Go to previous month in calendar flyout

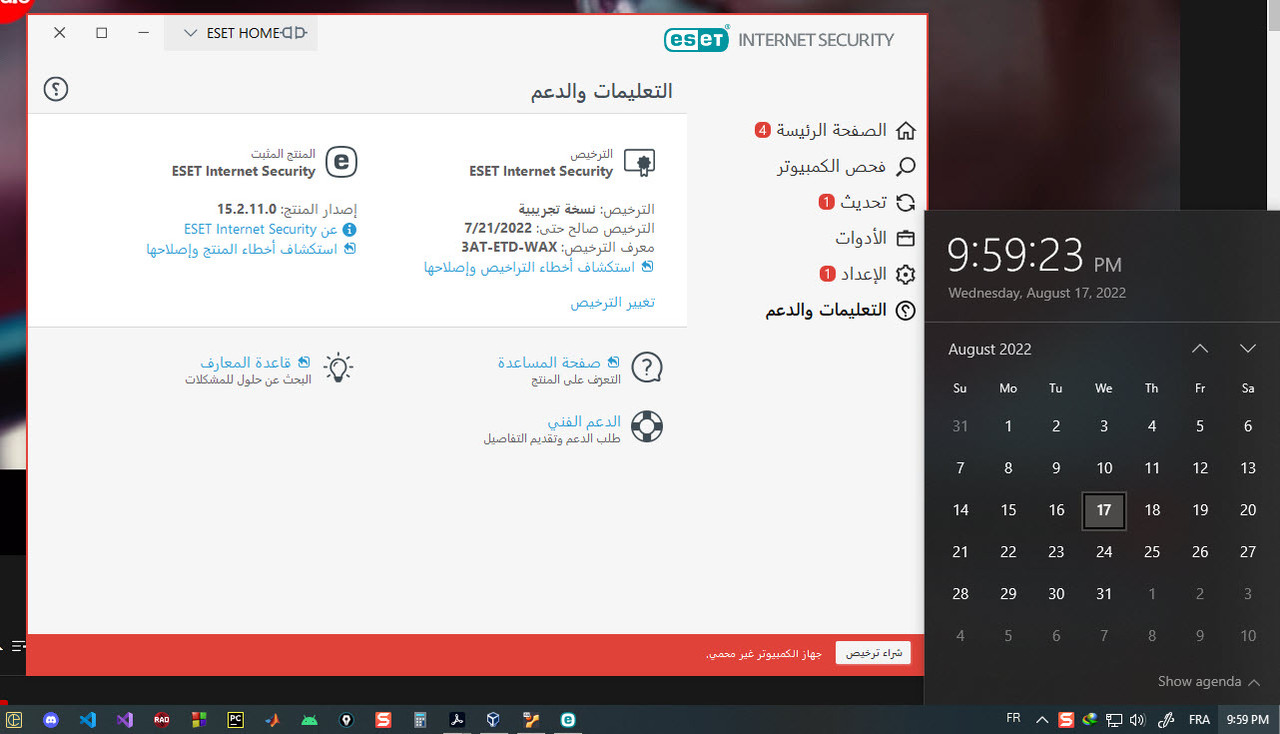pos(1200,348)
